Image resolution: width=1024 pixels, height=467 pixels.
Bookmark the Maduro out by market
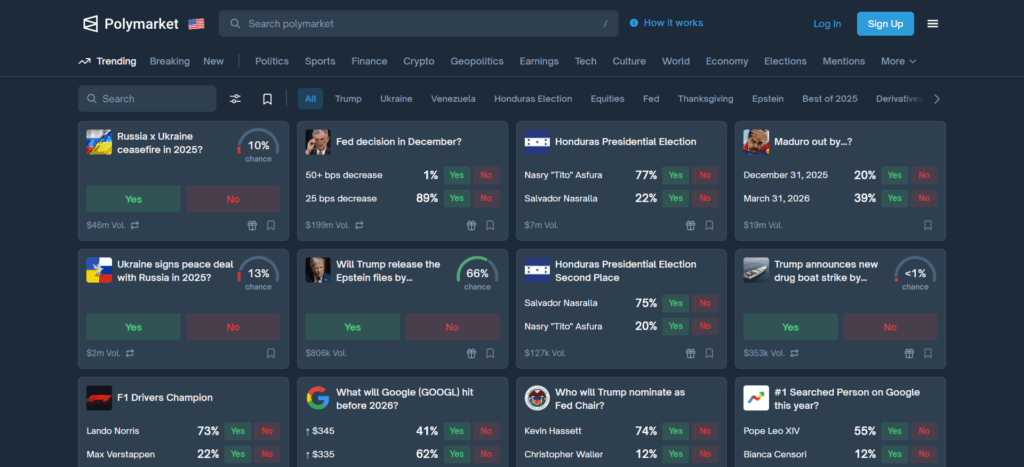(x=928, y=225)
